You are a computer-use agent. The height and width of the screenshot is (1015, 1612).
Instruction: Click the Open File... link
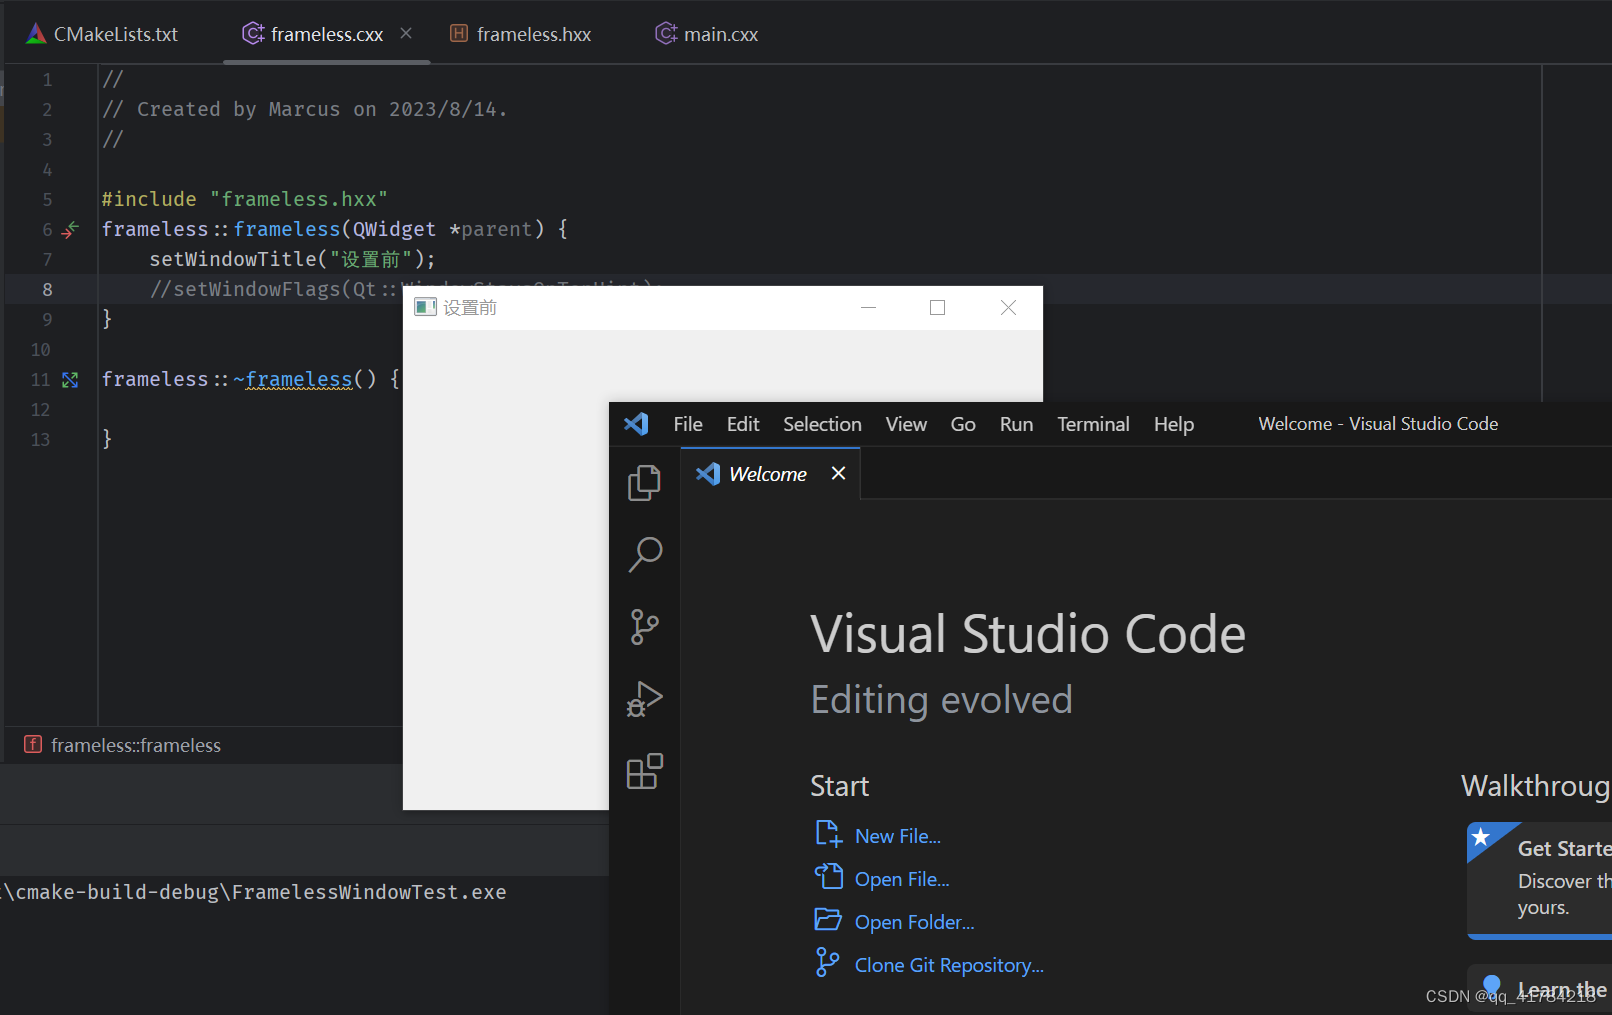click(902, 879)
